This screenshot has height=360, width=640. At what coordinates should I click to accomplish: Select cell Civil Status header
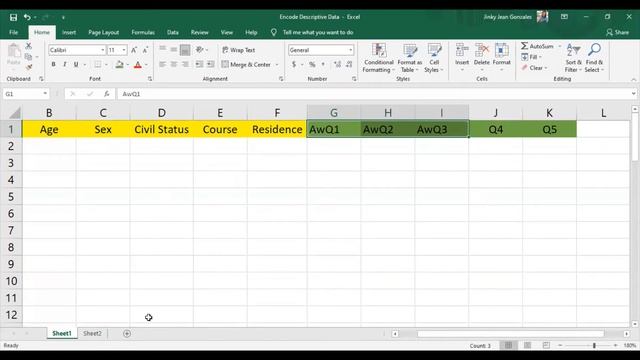click(x=162, y=129)
